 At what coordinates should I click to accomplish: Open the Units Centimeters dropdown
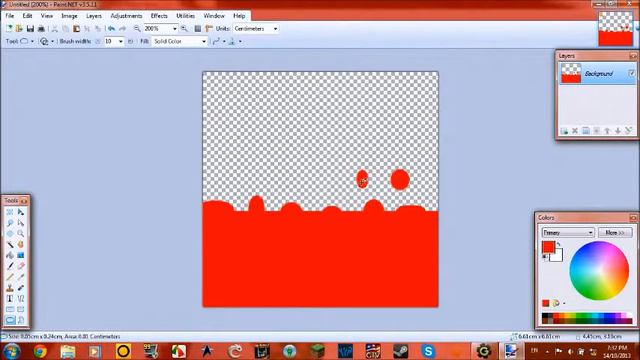pyautogui.click(x=276, y=29)
